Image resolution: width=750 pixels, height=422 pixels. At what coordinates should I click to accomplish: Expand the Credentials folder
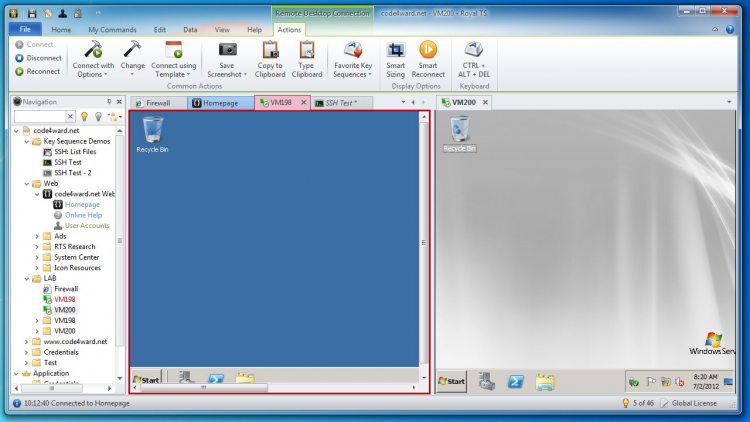pos(27,352)
